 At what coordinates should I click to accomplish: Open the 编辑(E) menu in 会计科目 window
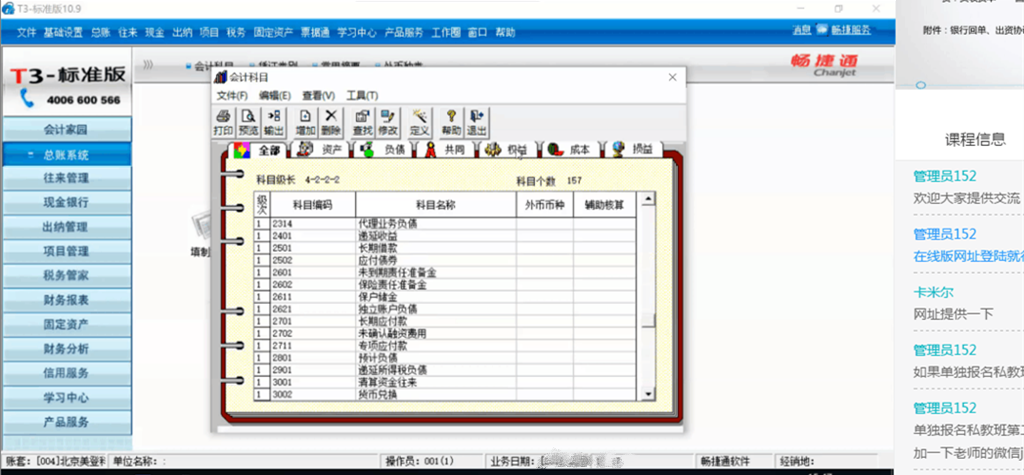(274, 95)
